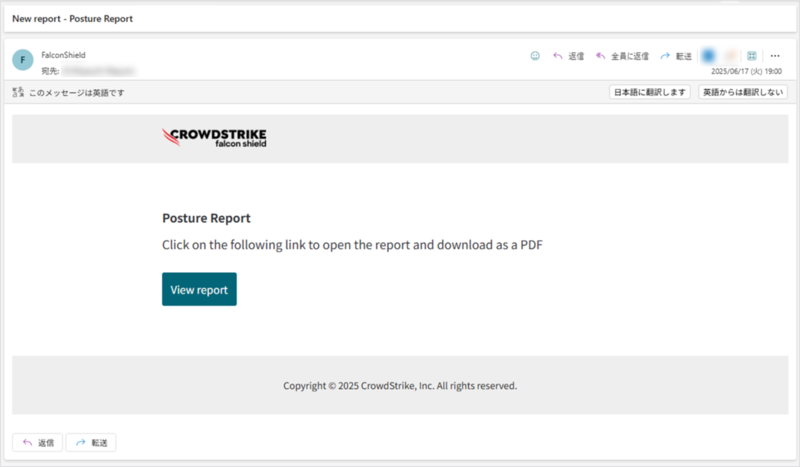Open the View report button
The width and height of the screenshot is (800, 467).
click(x=199, y=289)
